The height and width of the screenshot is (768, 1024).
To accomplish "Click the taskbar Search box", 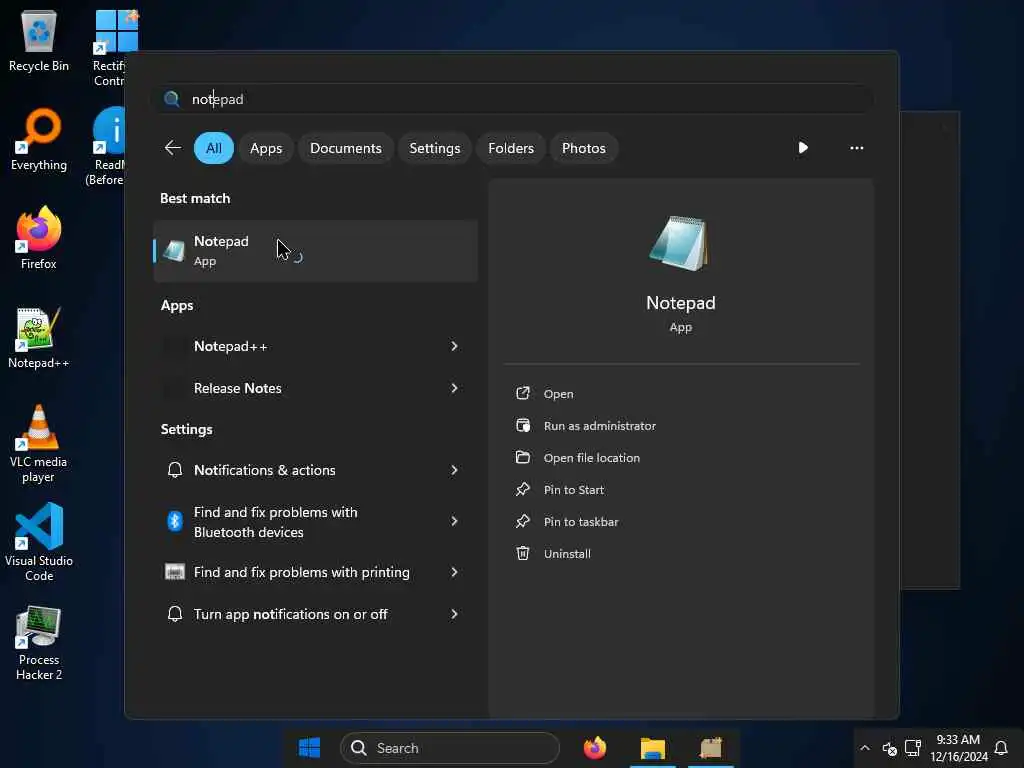I will (x=449, y=748).
